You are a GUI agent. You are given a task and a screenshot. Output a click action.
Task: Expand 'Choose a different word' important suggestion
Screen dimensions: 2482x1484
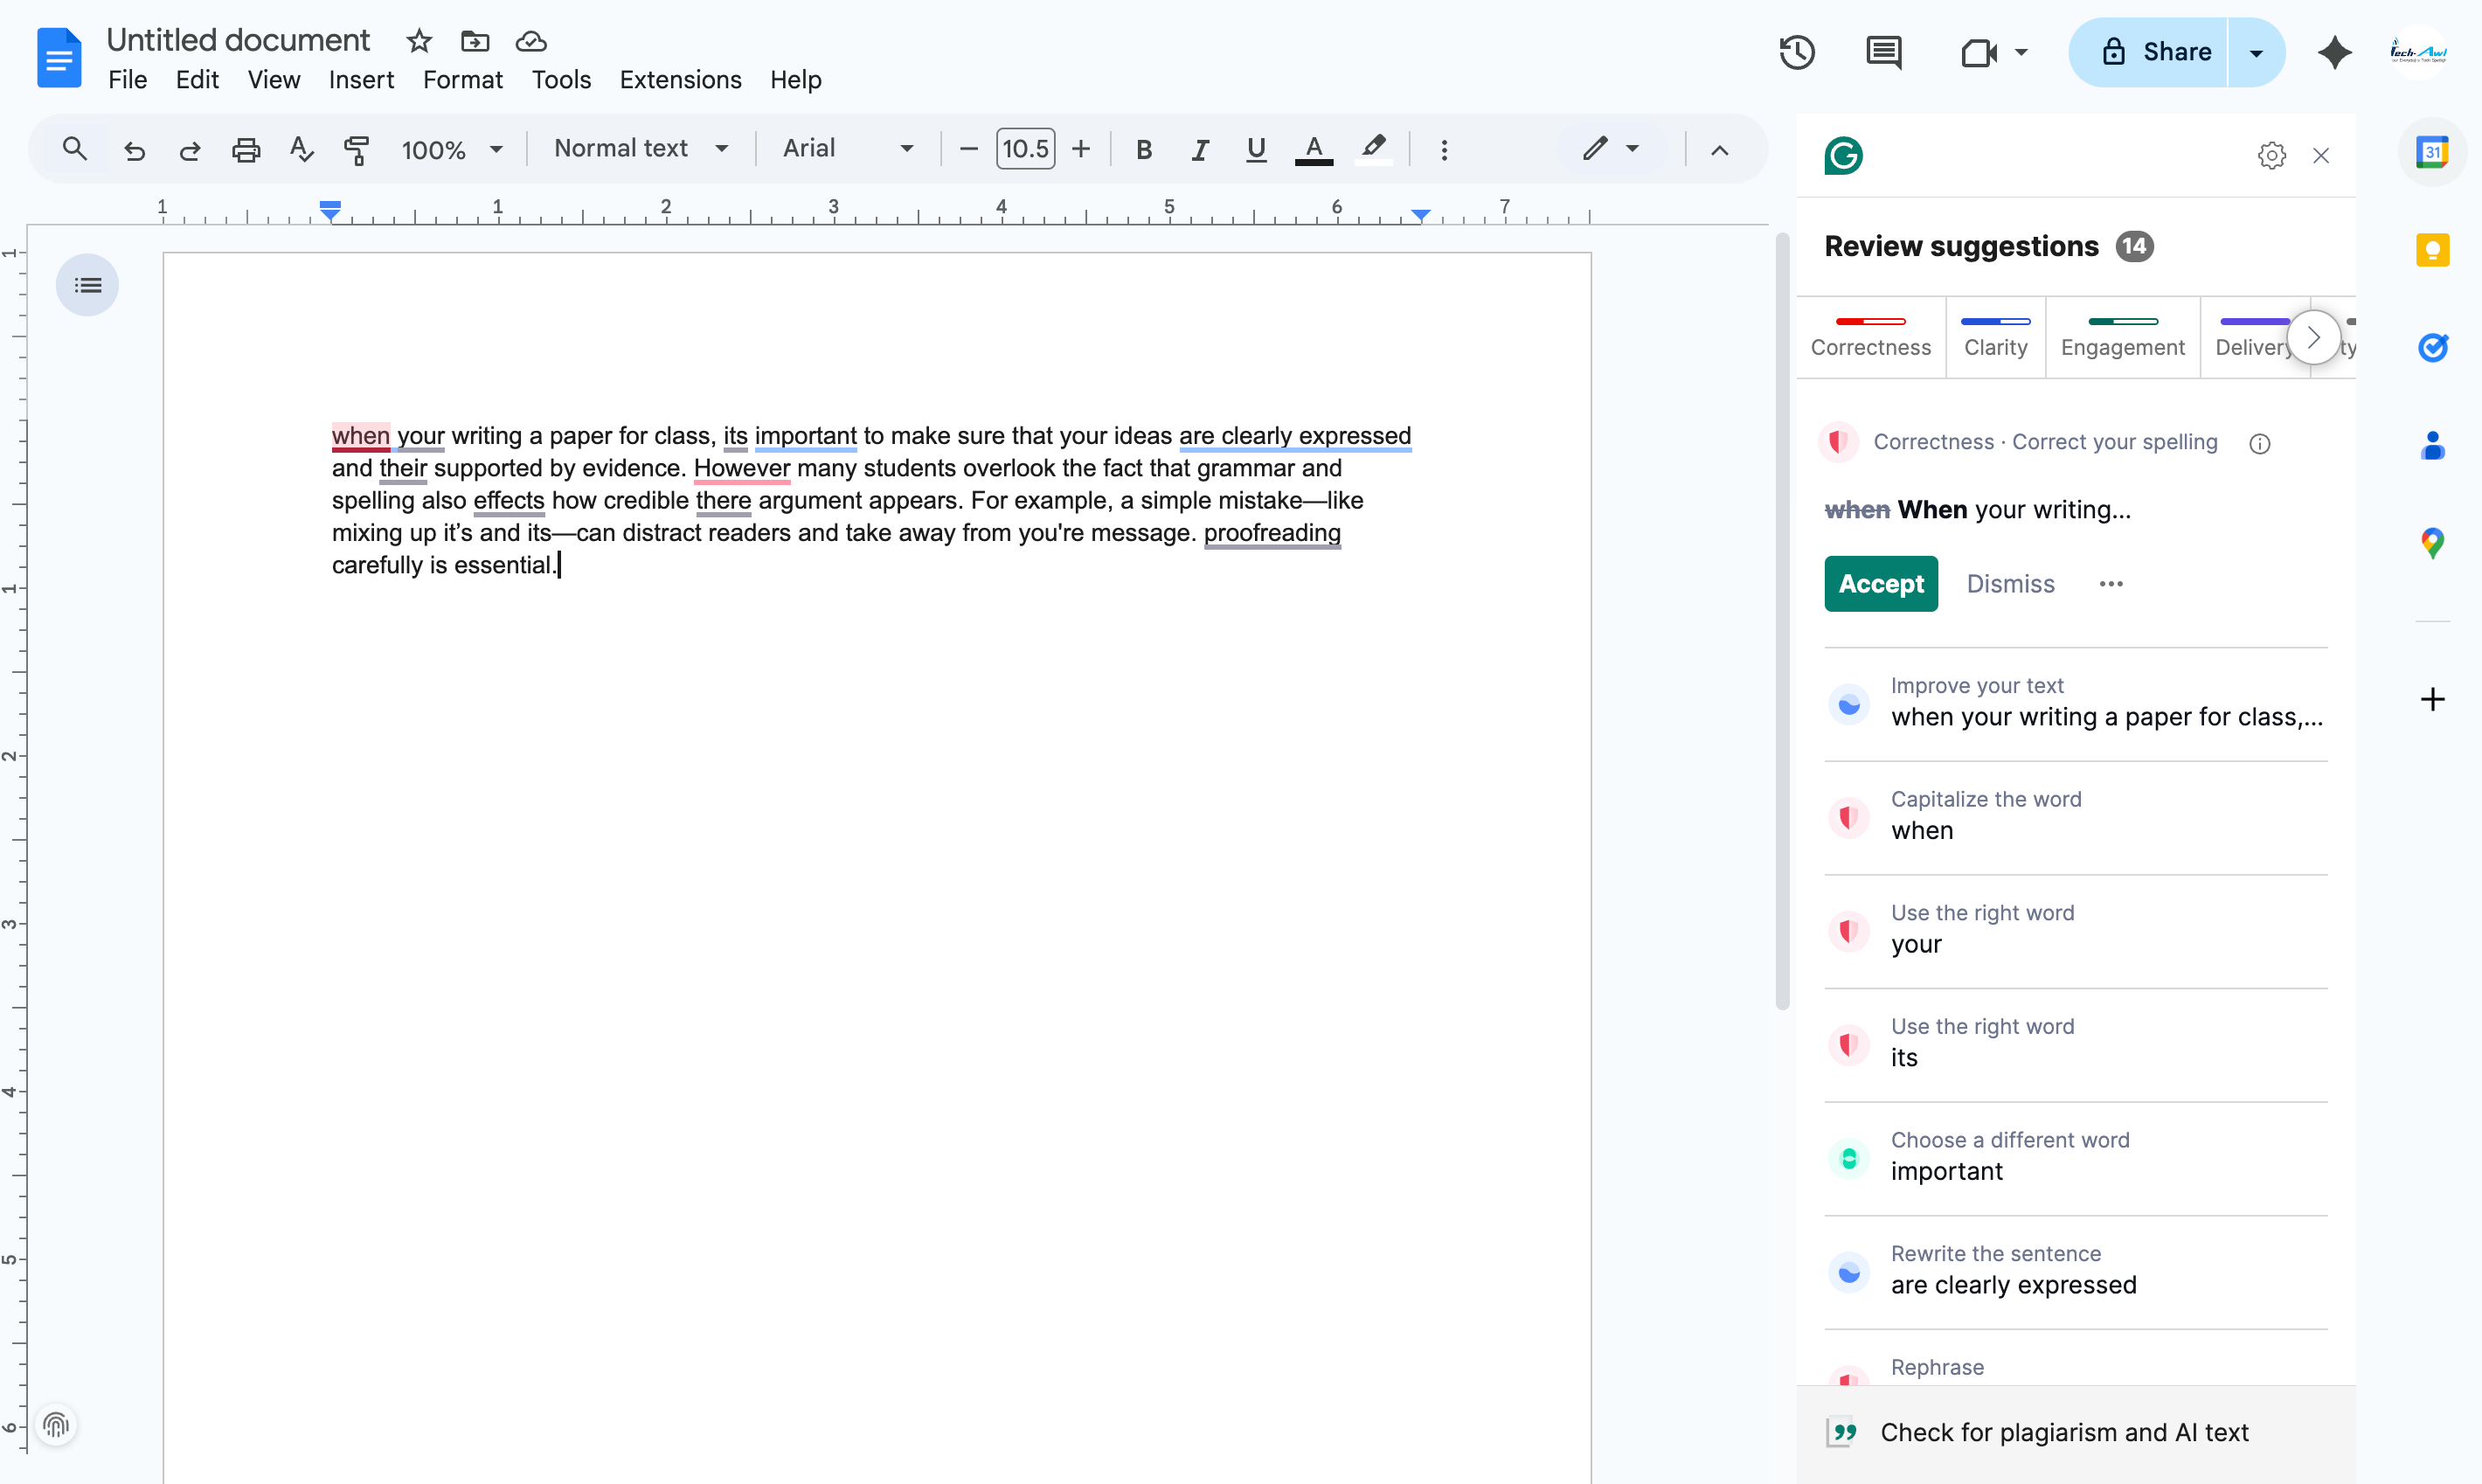pos(2075,1157)
